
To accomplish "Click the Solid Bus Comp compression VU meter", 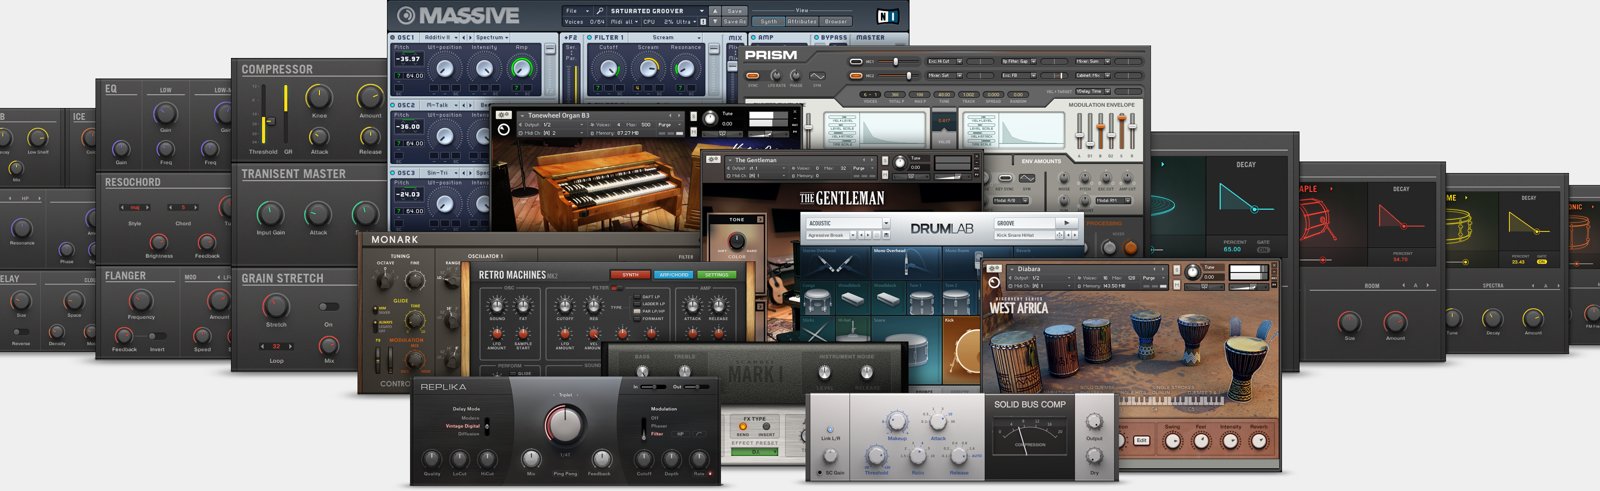I will pos(1029,435).
